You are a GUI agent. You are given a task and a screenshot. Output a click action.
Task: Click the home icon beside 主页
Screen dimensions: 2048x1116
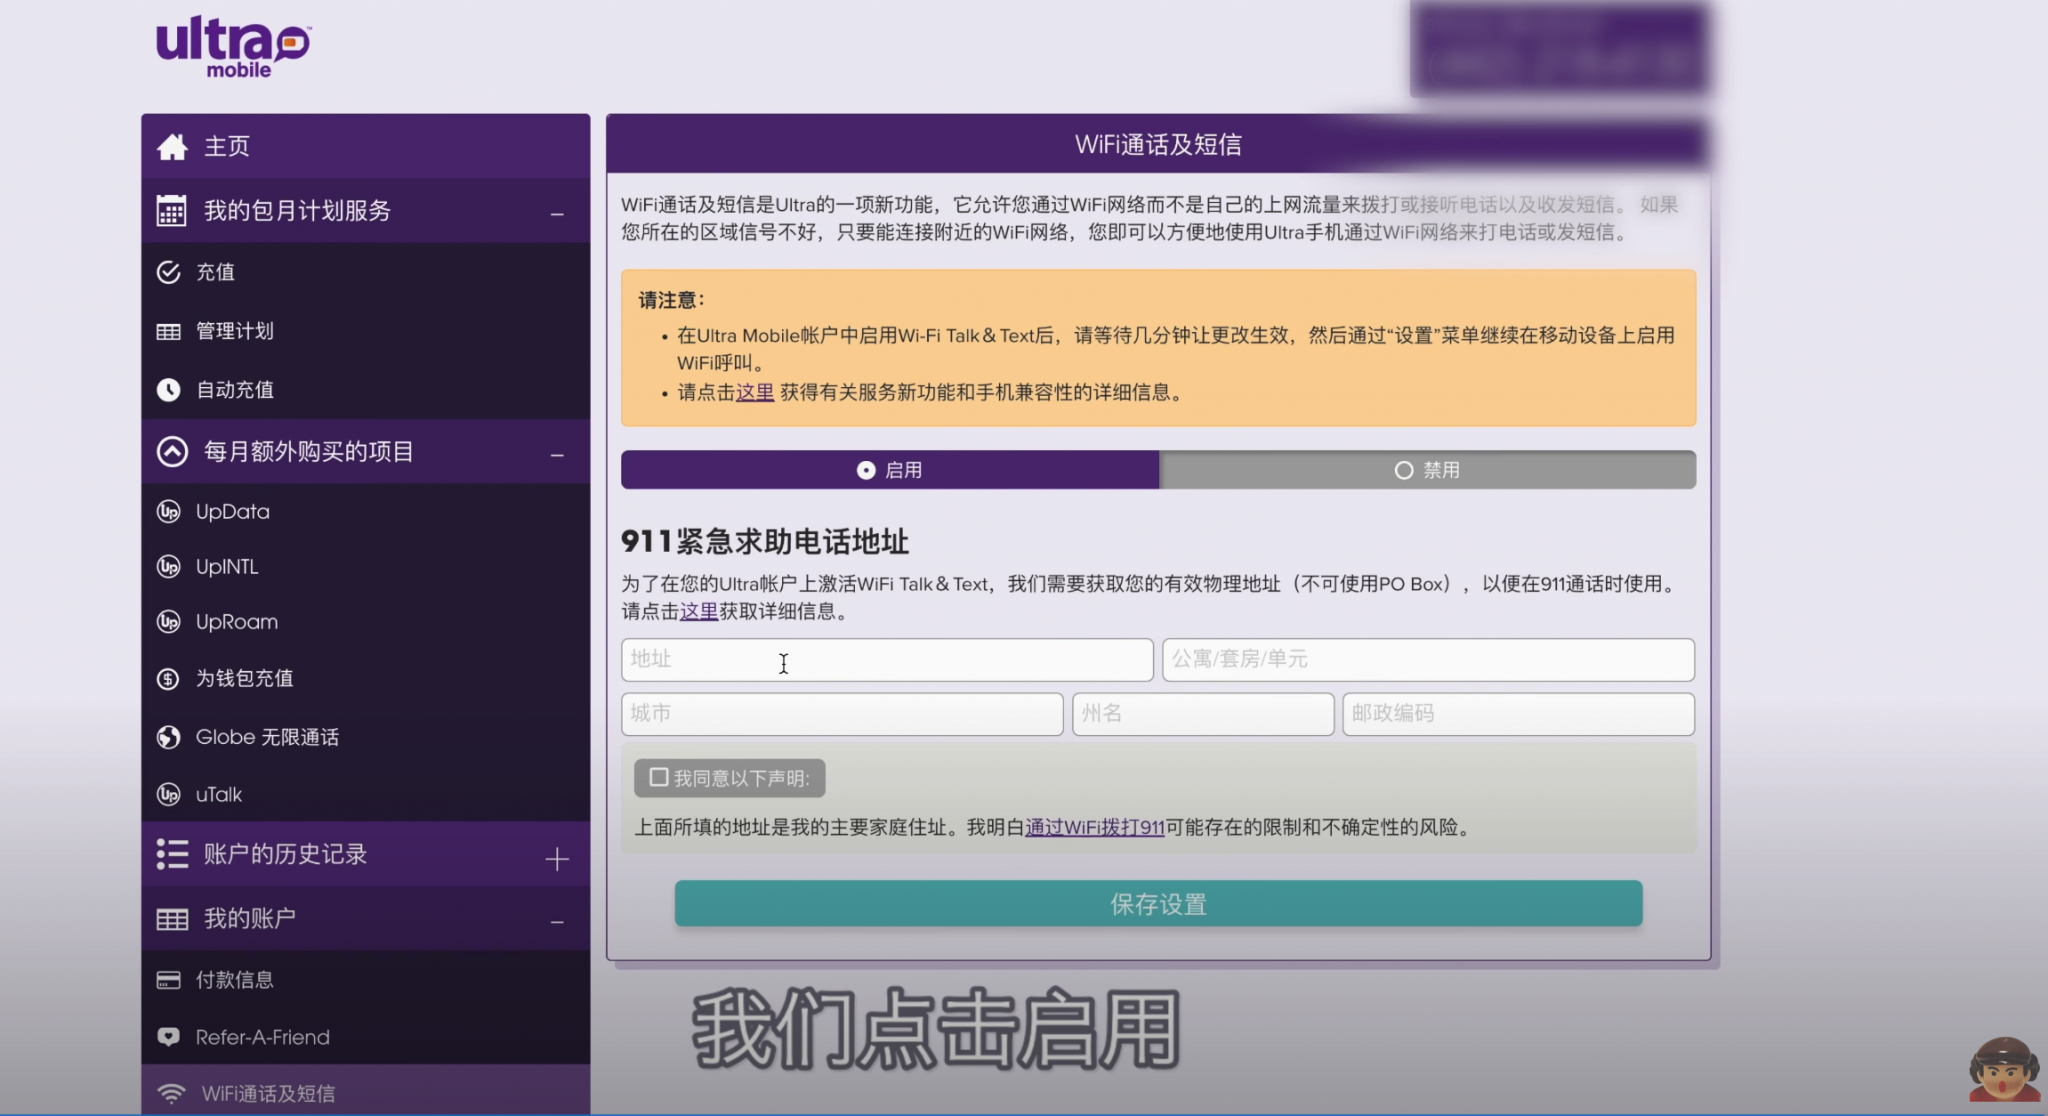click(172, 147)
